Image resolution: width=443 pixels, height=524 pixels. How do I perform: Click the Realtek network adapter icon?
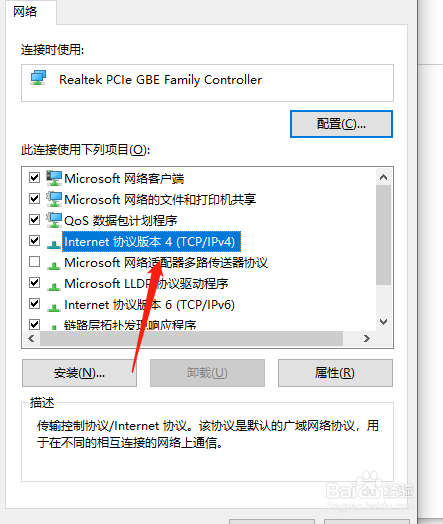pos(38,78)
